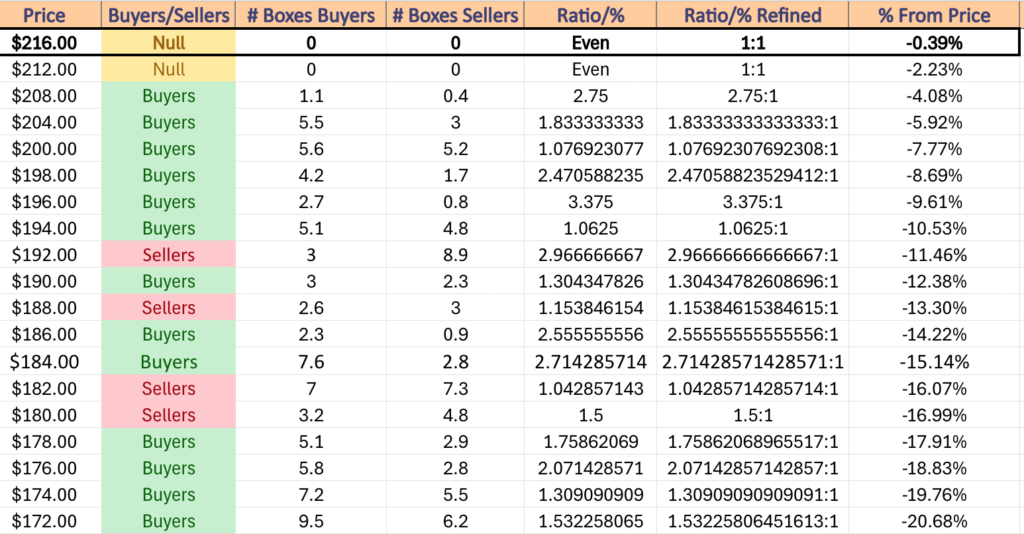Click the 0.4 boxes sellers cell

point(455,96)
